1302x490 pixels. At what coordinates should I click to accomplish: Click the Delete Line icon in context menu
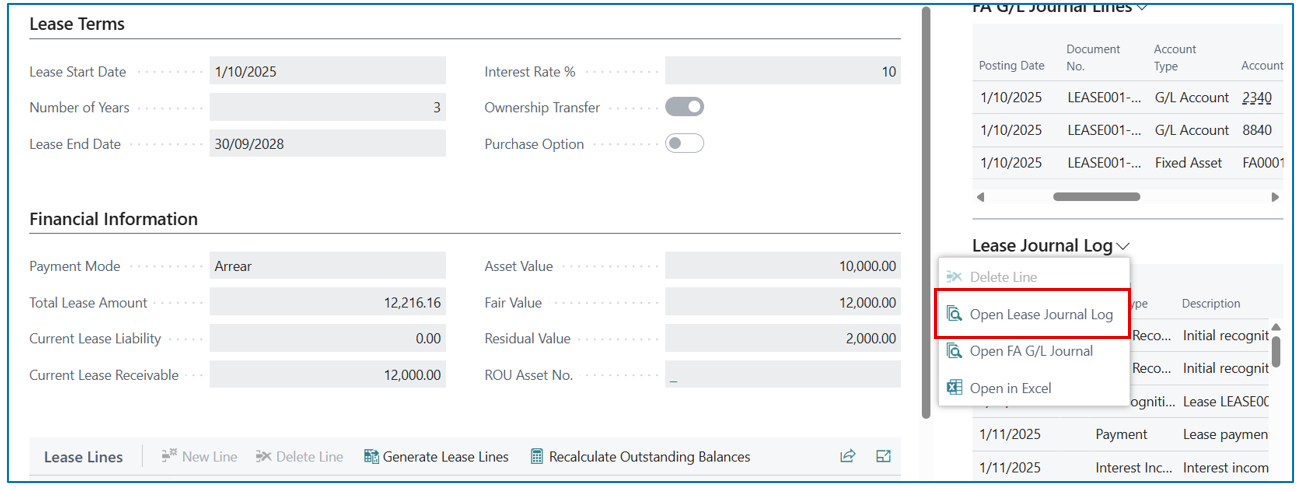(x=953, y=277)
